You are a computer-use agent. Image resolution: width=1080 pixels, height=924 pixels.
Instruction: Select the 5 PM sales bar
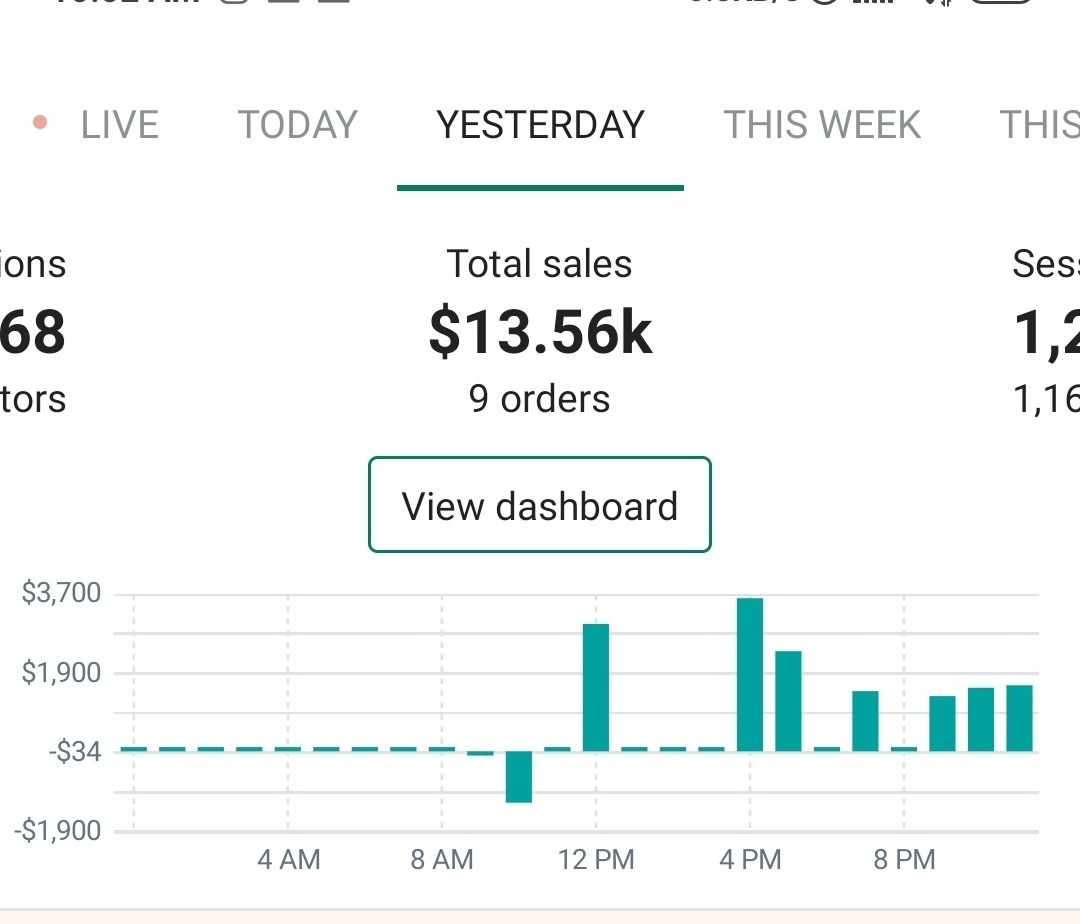(x=788, y=700)
